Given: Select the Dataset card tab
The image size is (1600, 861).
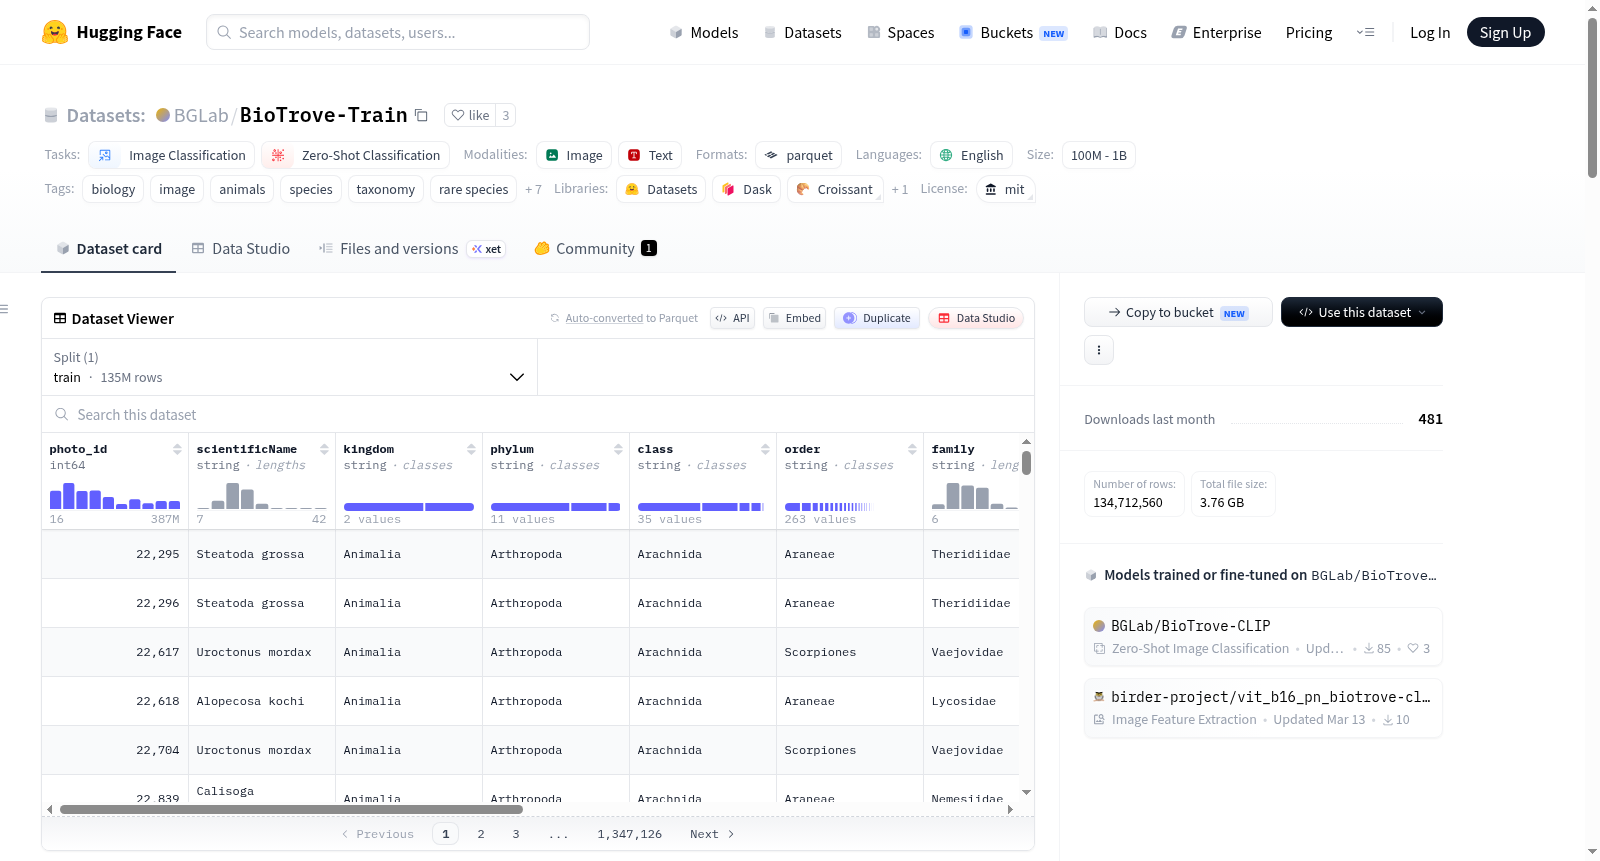Looking at the screenshot, I should [x=108, y=249].
